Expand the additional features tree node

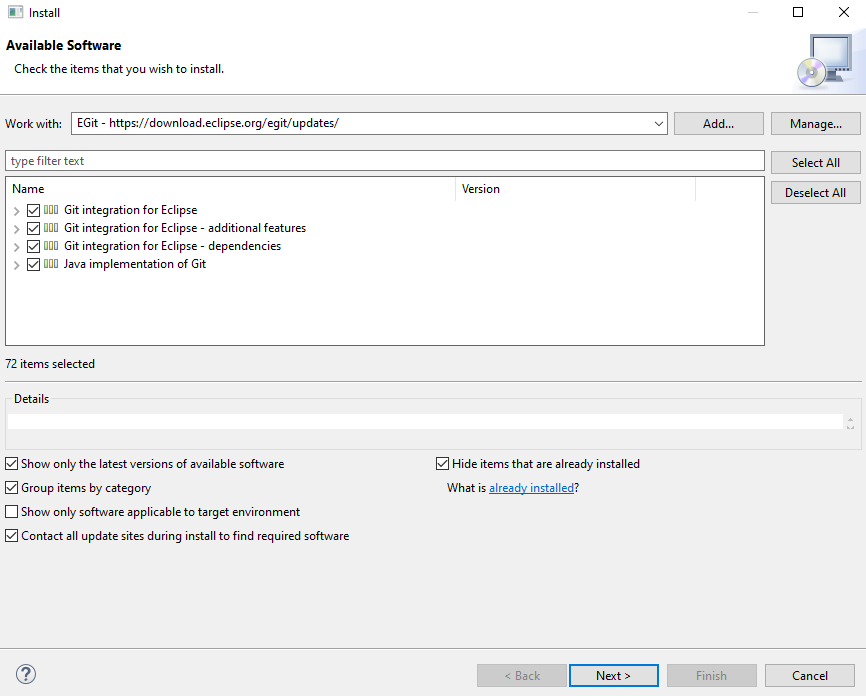pos(17,229)
